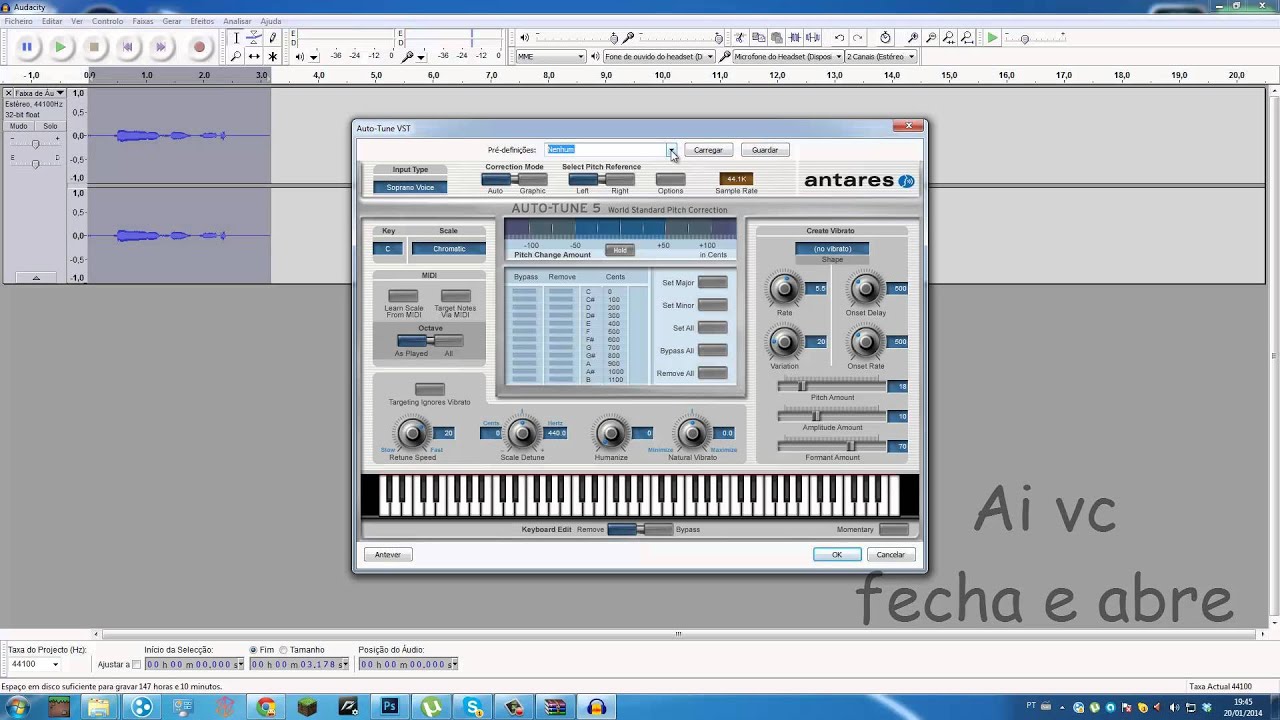
Task: Select the Multi-tool asterisk icon
Action: [x=272, y=56]
